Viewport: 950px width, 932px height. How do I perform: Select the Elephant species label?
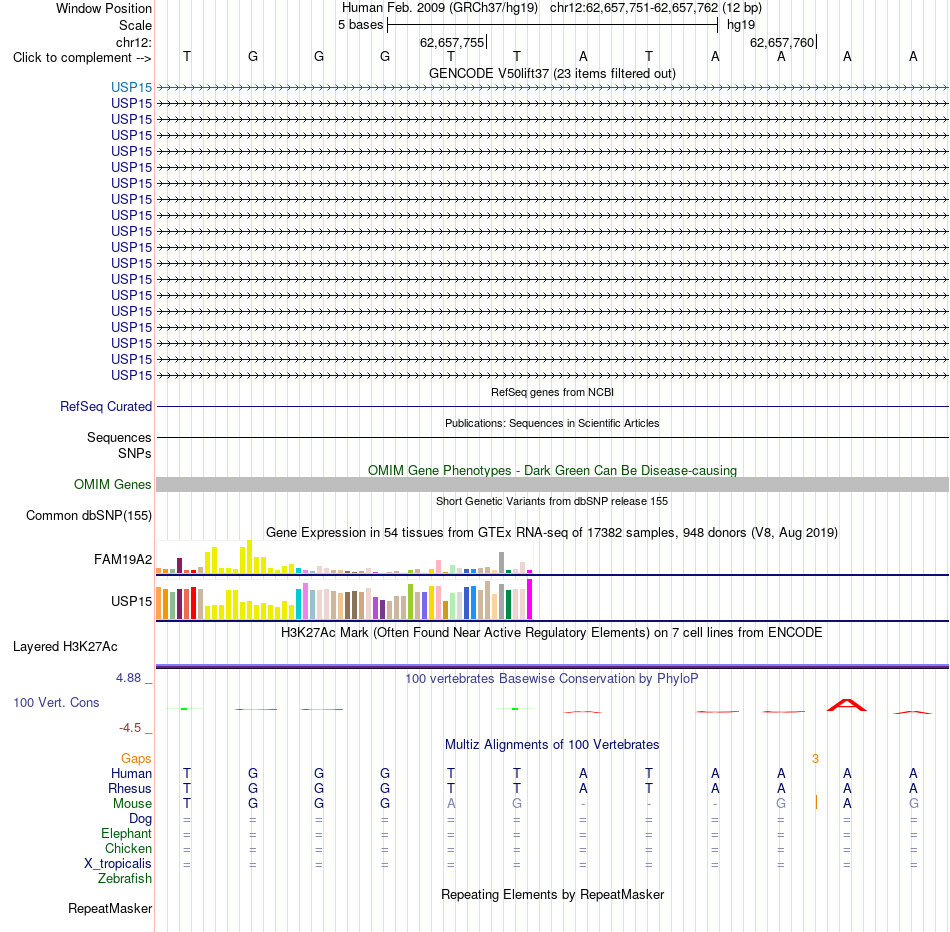click(126, 834)
